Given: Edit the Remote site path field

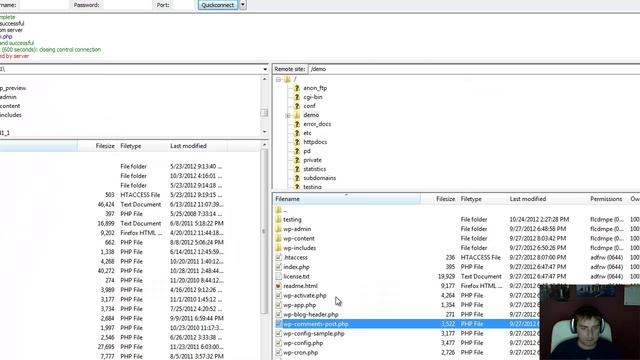Looking at the screenshot, I should [x=473, y=69].
